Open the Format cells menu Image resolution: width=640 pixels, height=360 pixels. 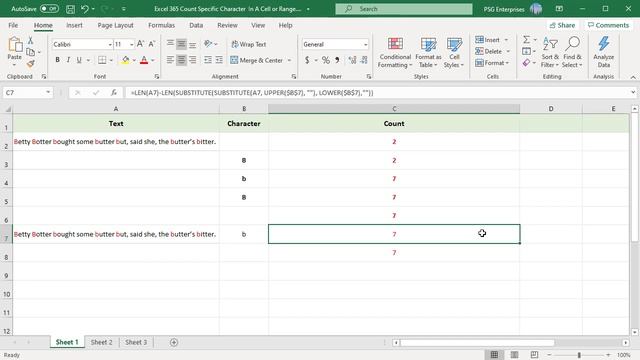click(x=492, y=63)
